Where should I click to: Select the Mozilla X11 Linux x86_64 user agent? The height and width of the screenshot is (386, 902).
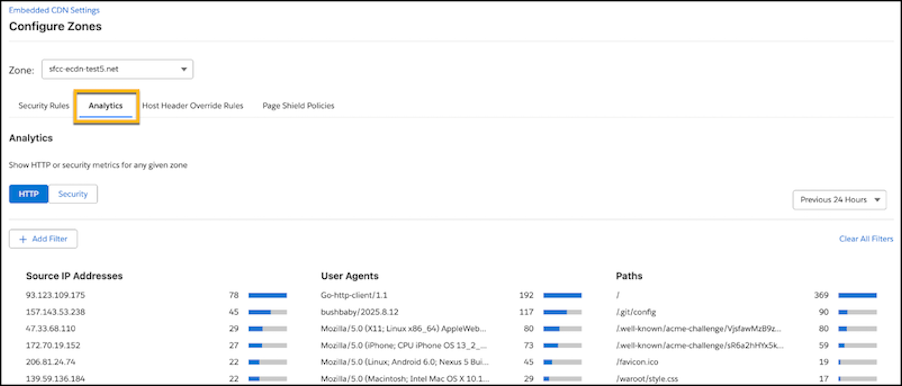[404, 328]
